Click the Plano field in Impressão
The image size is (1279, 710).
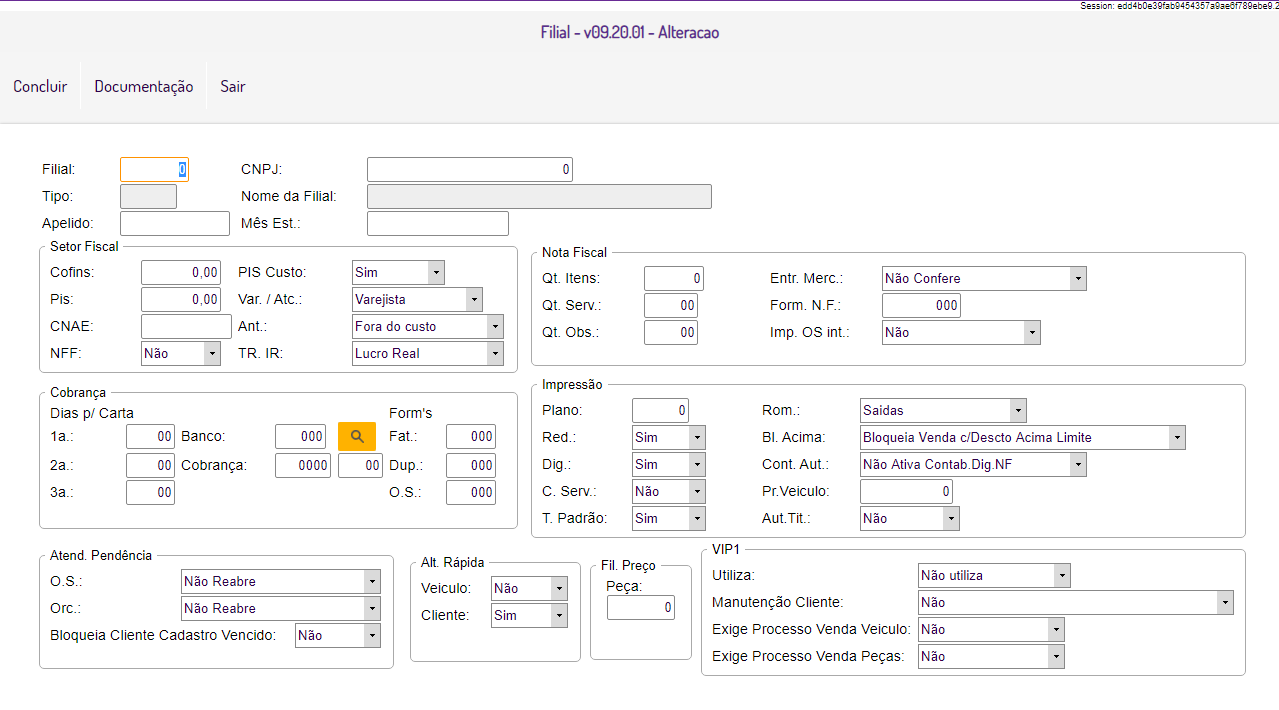[660, 410]
